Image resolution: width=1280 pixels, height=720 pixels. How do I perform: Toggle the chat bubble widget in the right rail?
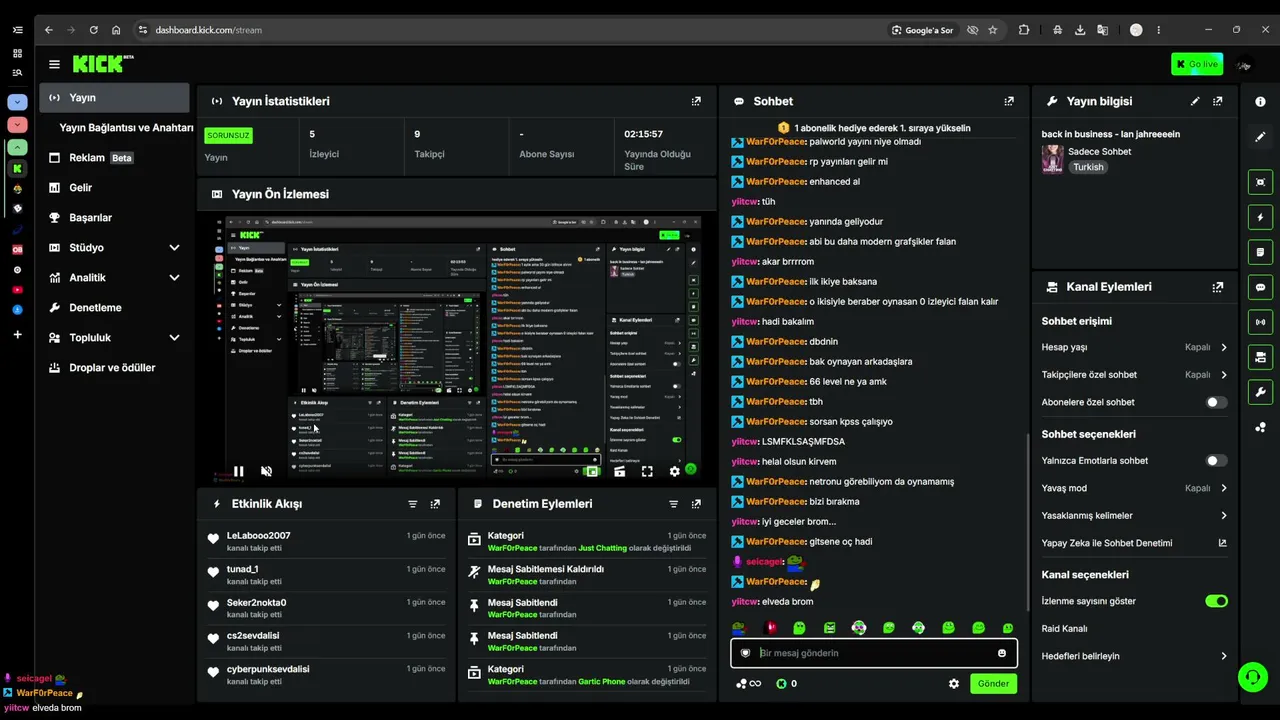pos(1260,287)
